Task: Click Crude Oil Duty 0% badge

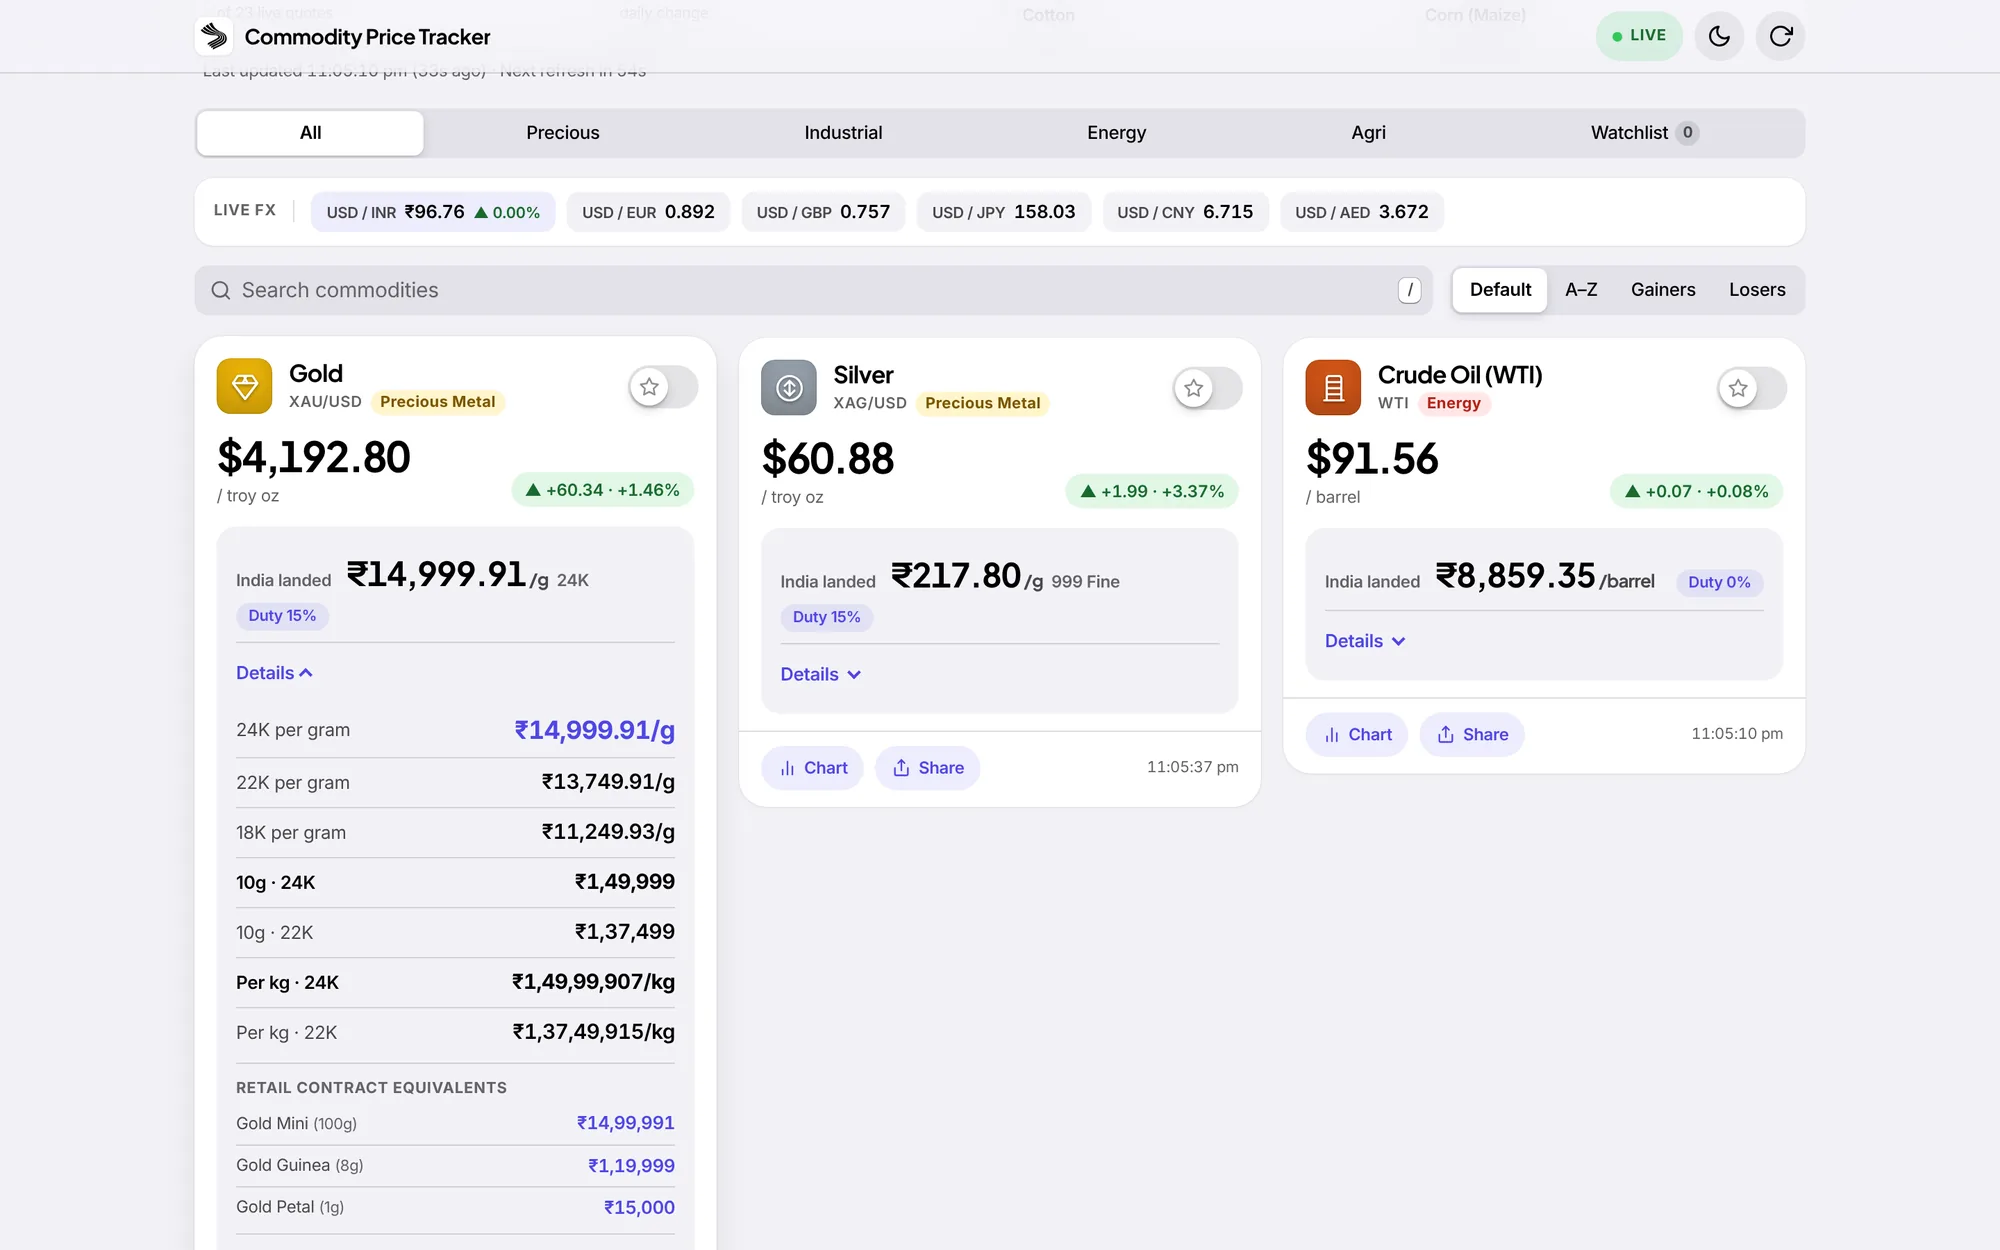Action: [1719, 583]
